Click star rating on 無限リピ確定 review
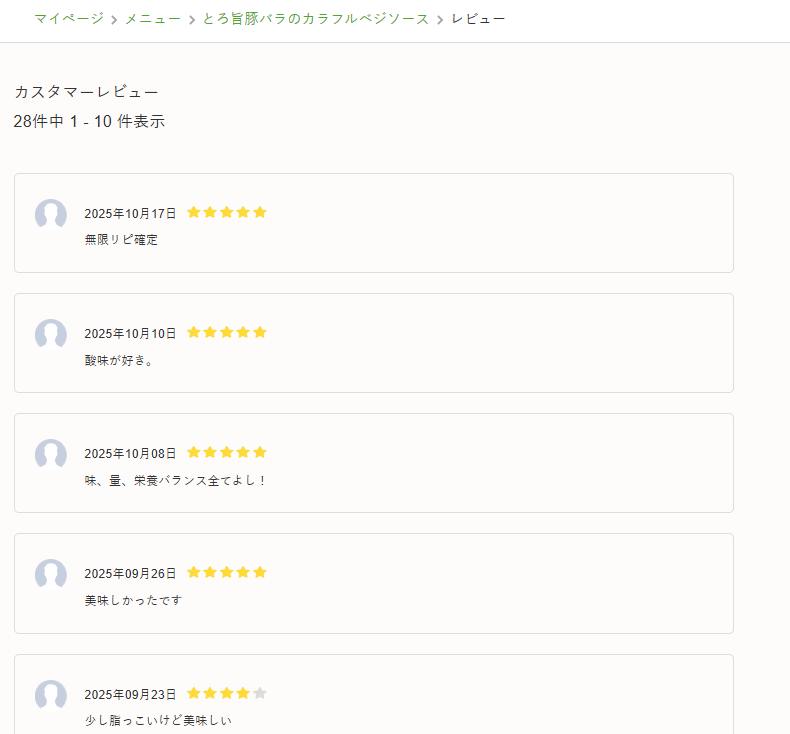Viewport: 790px width, 734px height. [x=227, y=212]
